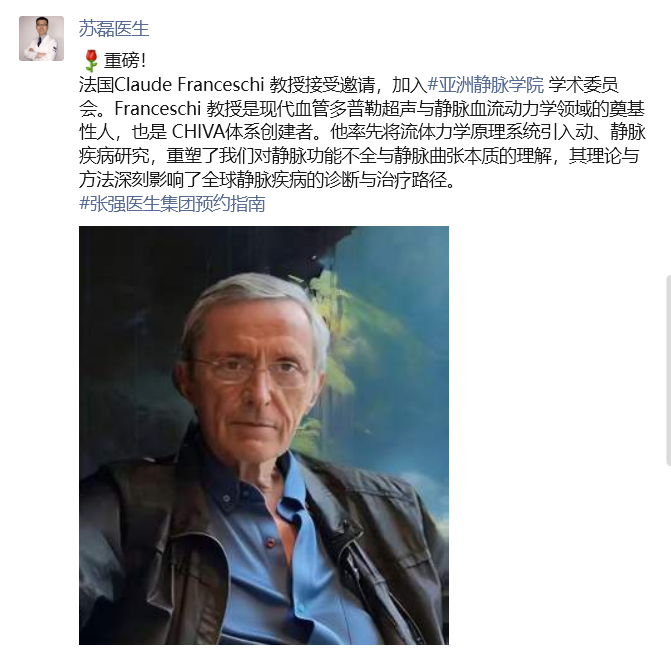Click the vertical scrollbar on right edge

(668, 370)
